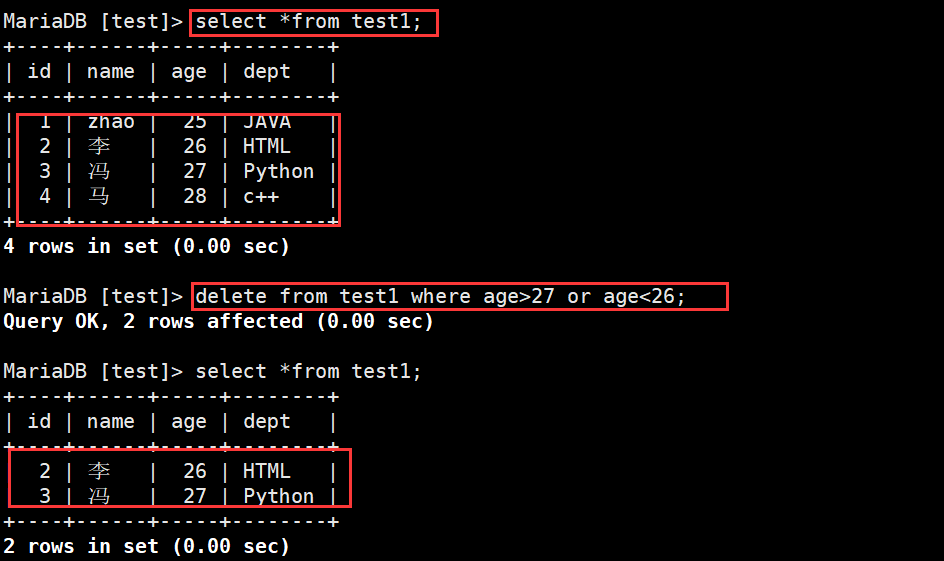Click 'id' column header in second table
The image size is (944, 561).
coord(39,422)
